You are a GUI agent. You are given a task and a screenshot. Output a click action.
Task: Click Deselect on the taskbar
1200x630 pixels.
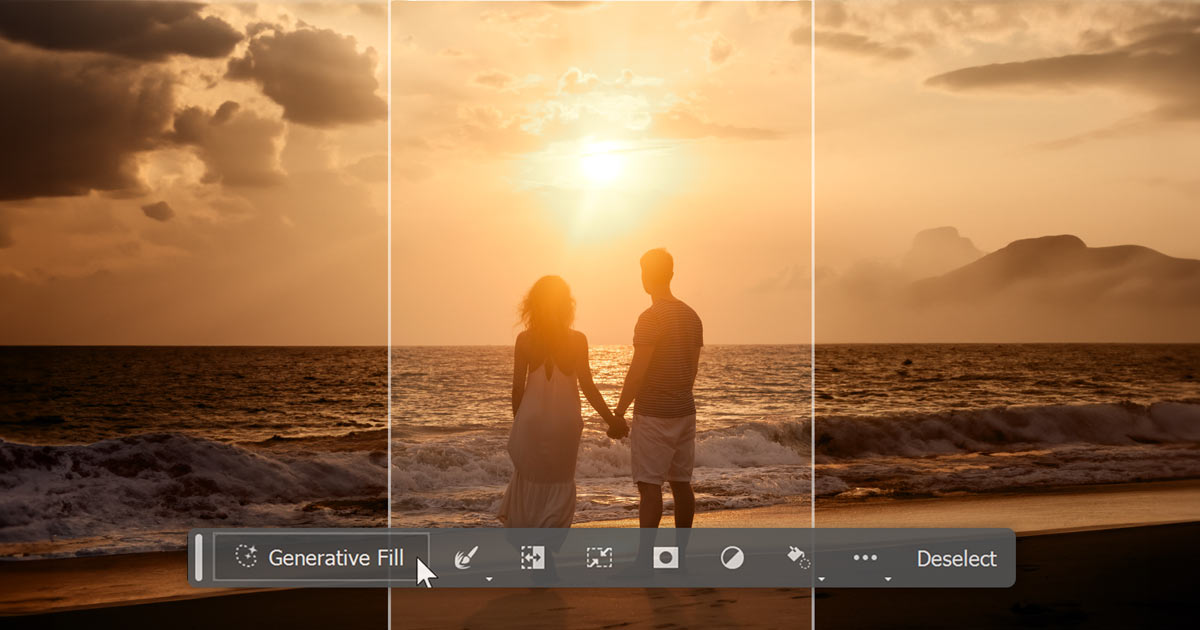tap(957, 559)
